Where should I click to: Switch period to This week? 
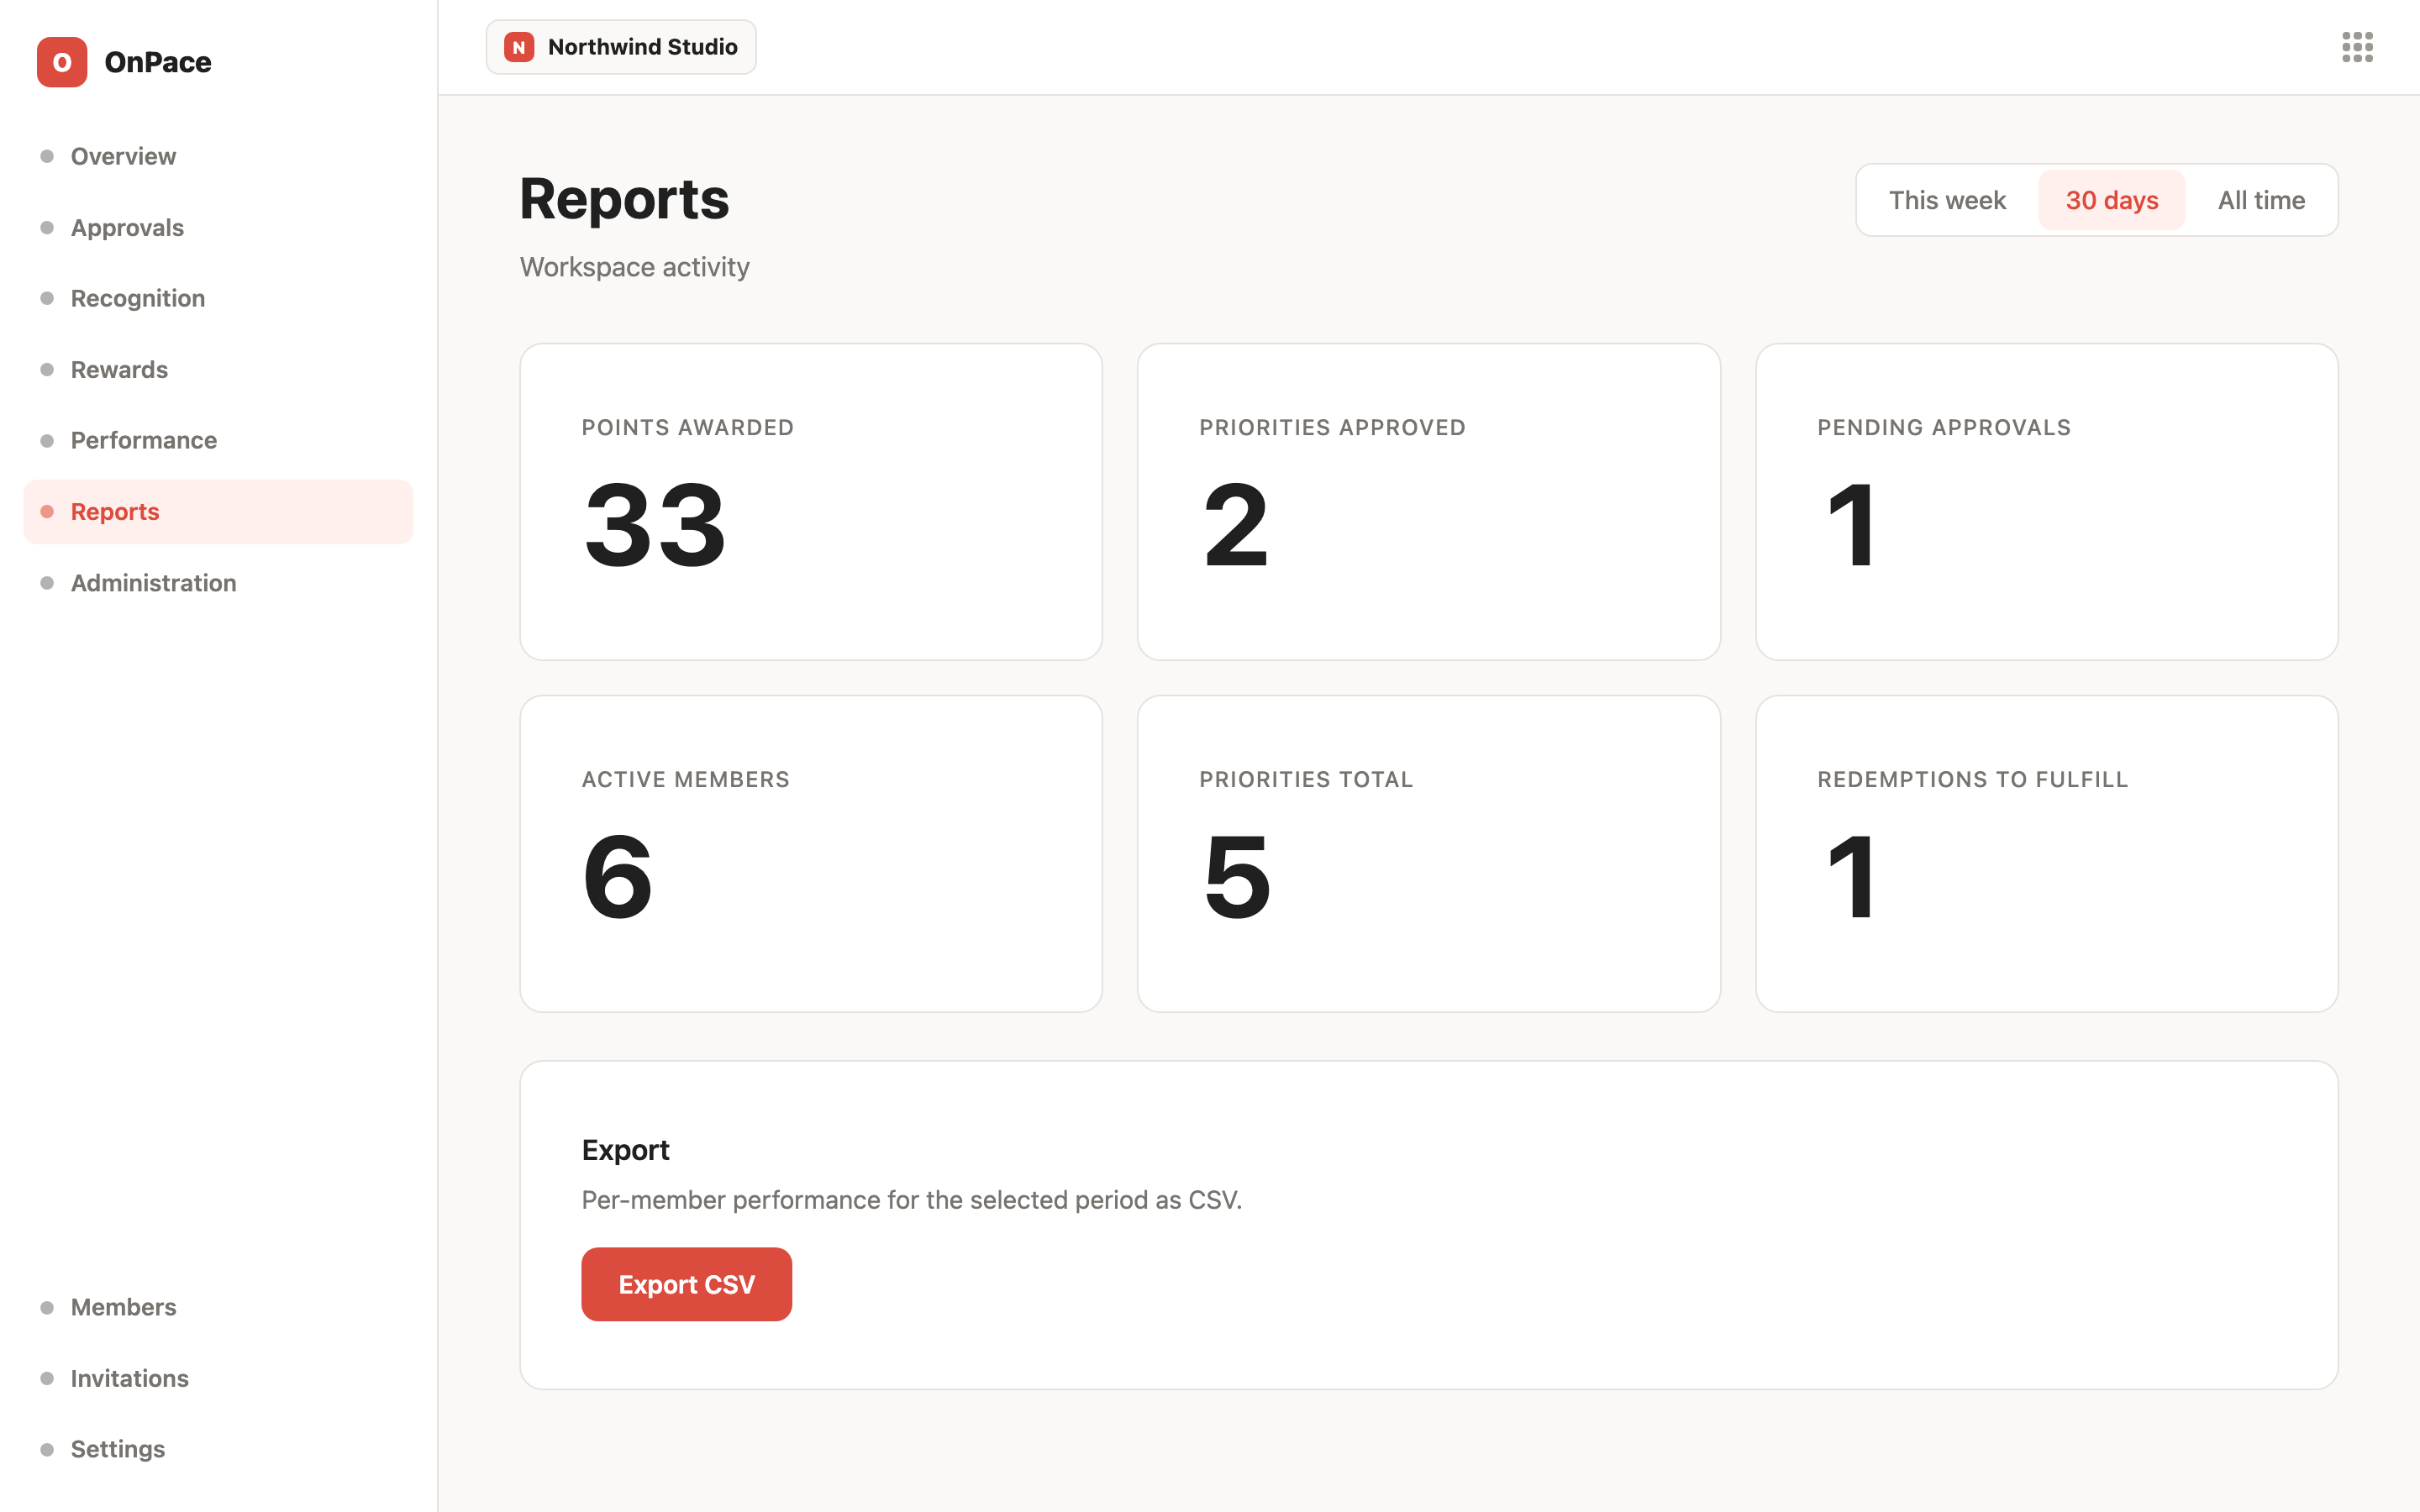1947,200
